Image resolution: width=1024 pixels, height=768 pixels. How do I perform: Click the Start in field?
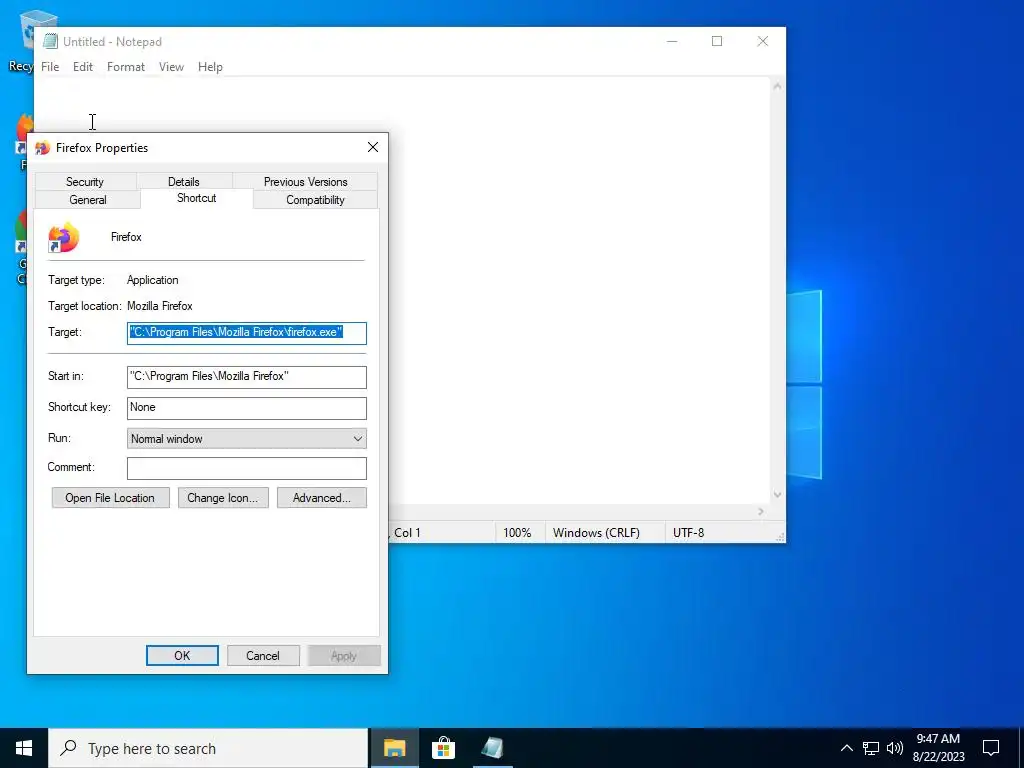tap(247, 377)
